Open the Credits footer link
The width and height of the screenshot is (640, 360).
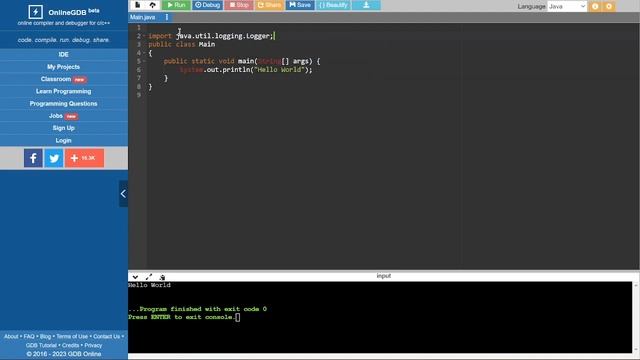pyautogui.click(x=70, y=345)
